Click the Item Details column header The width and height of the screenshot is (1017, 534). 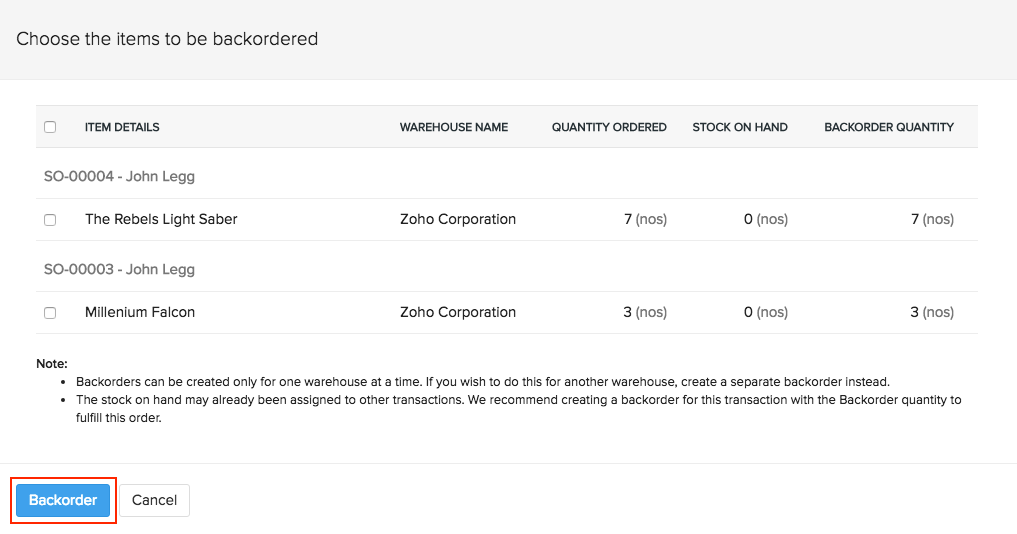click(x=122, y=127)
